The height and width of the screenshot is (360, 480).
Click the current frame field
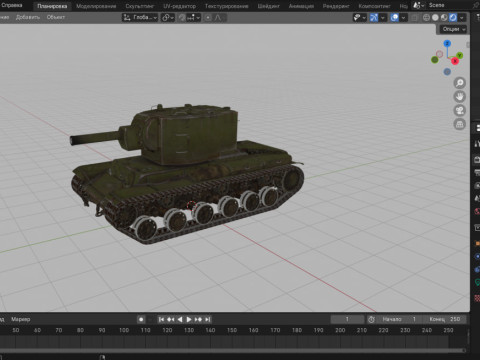(x=347, y=319)
